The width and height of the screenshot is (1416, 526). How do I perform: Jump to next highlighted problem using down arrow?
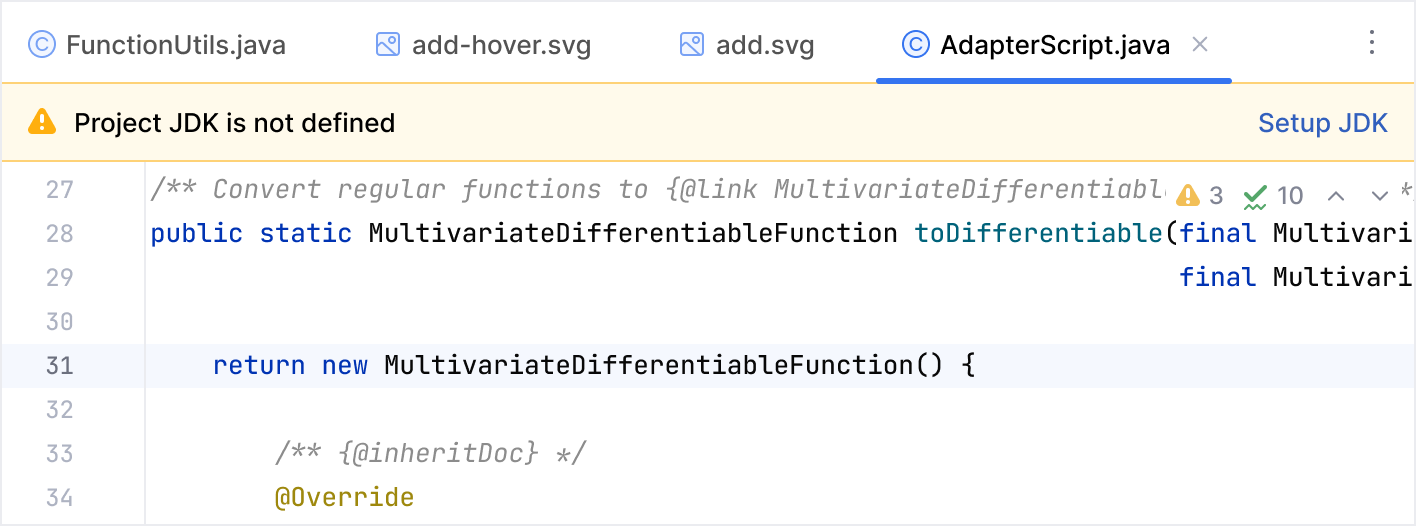(1379, 195)
